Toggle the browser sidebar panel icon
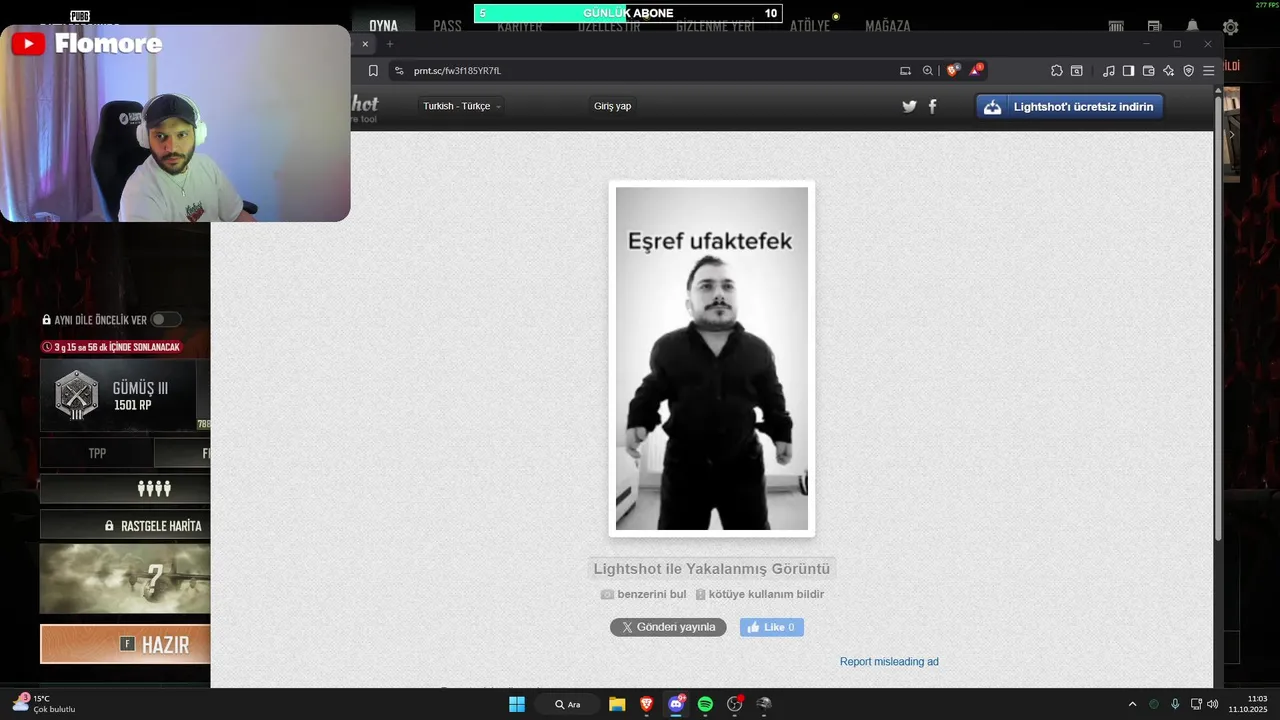Image resolution: width=1280 pixels, height=720 pixels. [x=1128, y=71]
